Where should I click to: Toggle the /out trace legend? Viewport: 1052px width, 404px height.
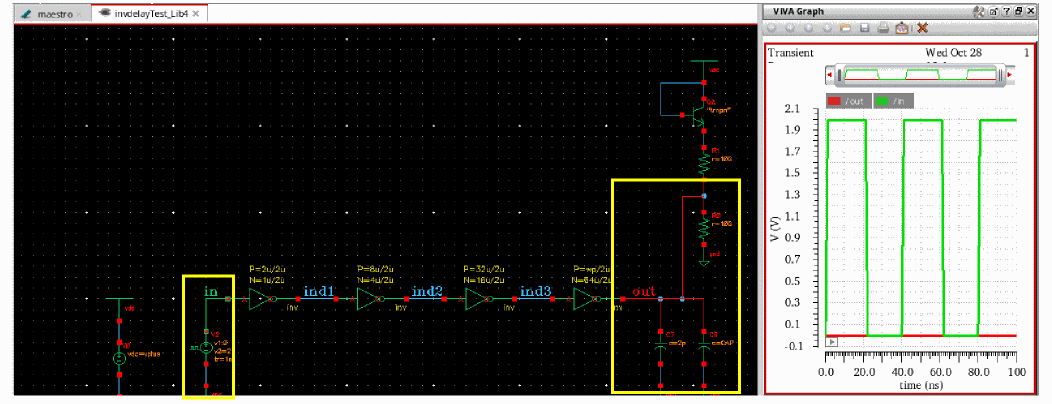pyautogui.click(x=849, y=101)
